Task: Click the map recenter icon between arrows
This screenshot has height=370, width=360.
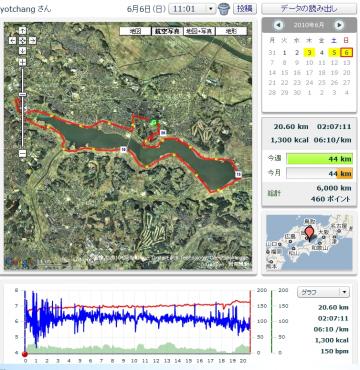Action: click(x=22, y=41)
